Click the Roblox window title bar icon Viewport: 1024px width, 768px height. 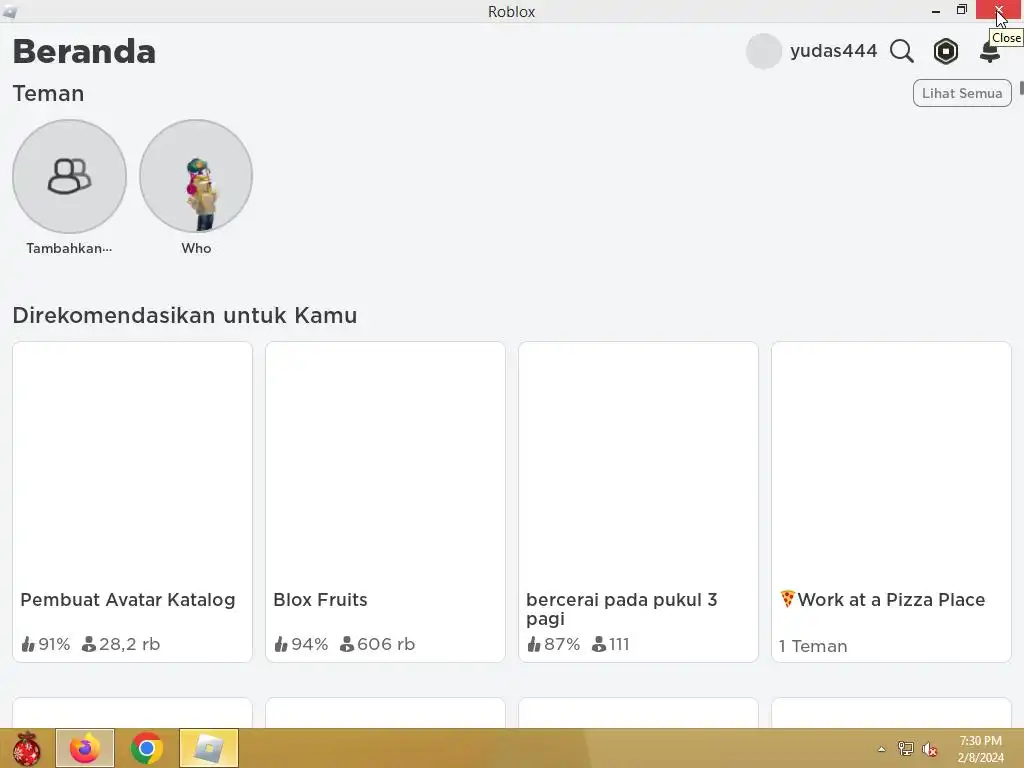pyautogui.click(x=9, y=11)
